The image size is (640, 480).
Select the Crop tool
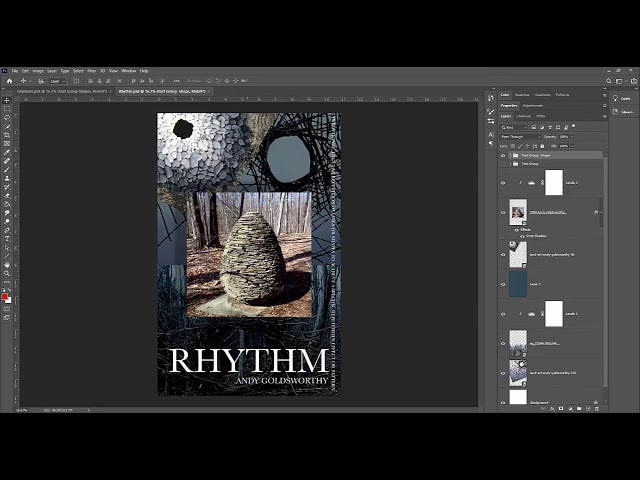point(7,135)
